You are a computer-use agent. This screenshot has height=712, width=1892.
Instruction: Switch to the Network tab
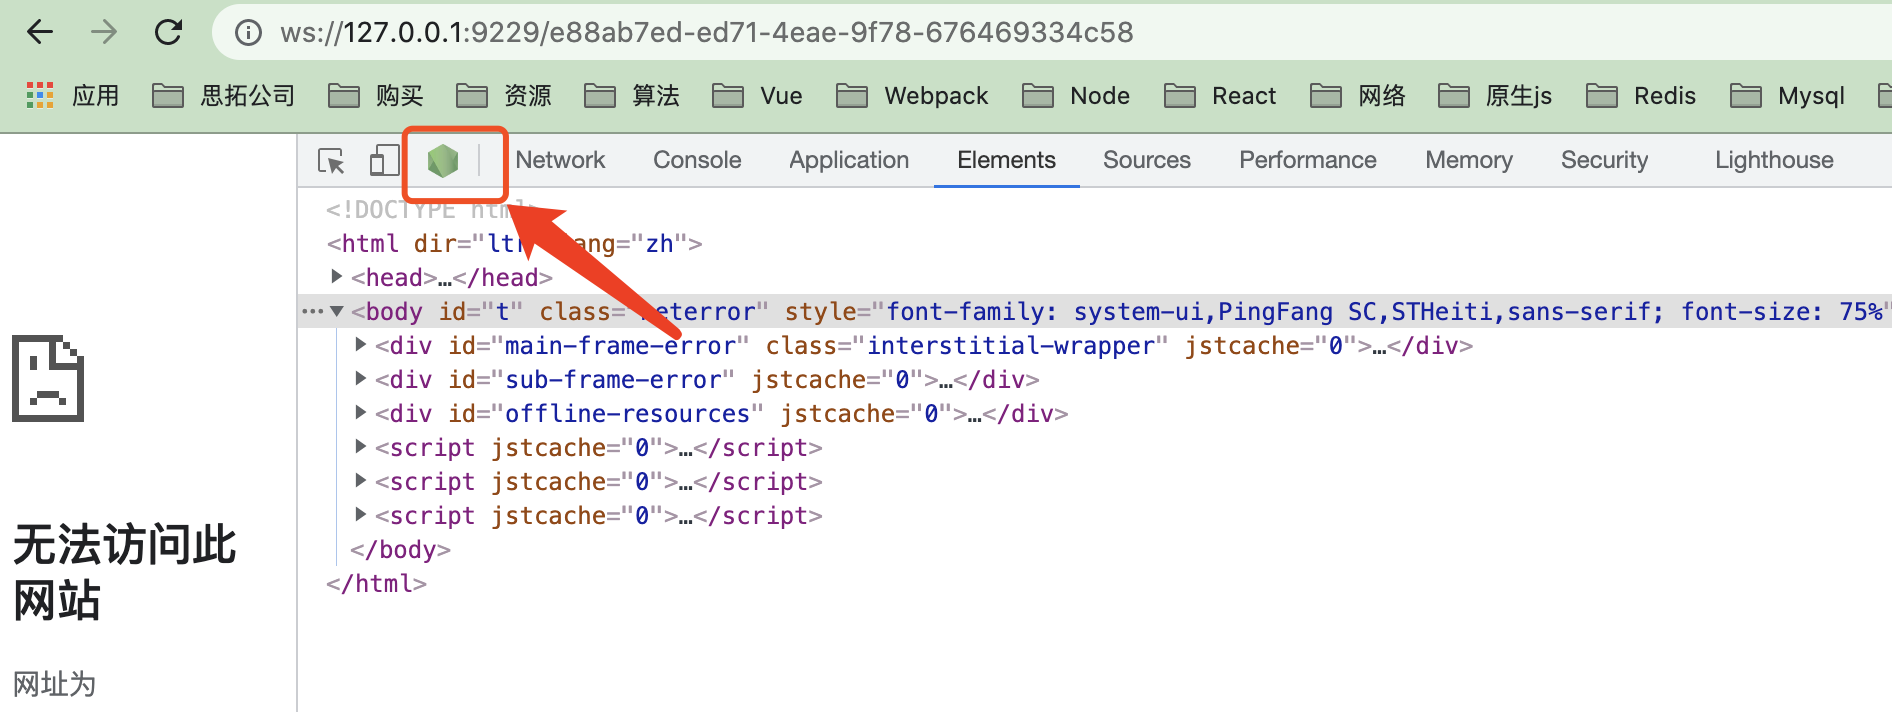tap(560, 160)
